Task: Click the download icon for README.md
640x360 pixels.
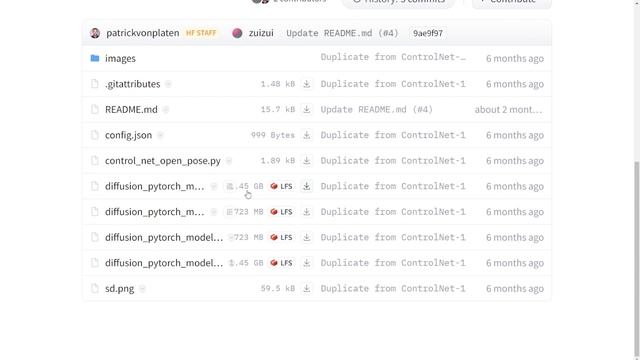Action: coord(307,109)
